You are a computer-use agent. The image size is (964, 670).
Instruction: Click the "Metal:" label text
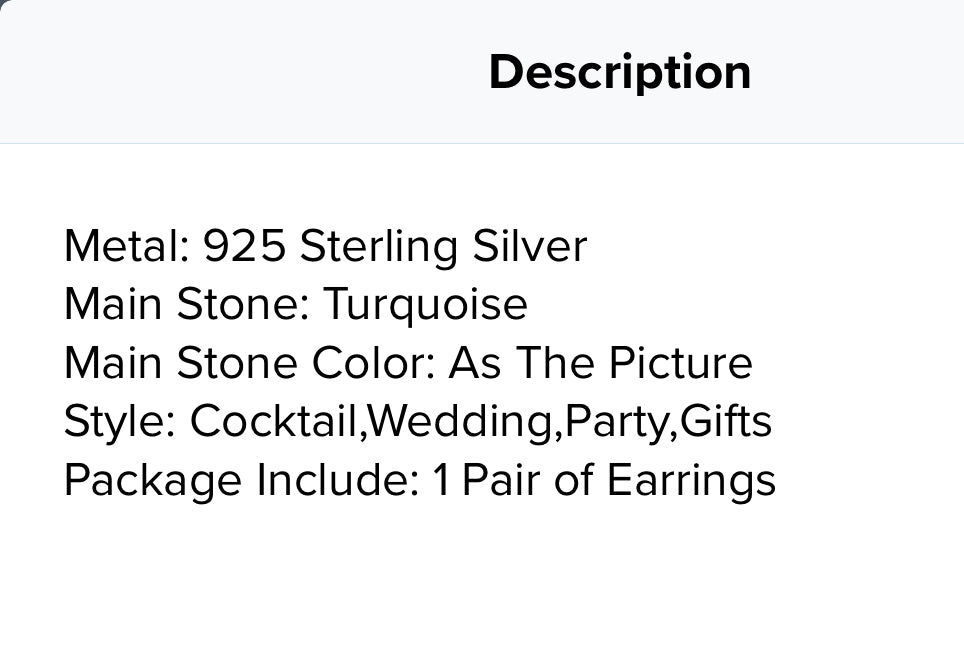(126, 246)
